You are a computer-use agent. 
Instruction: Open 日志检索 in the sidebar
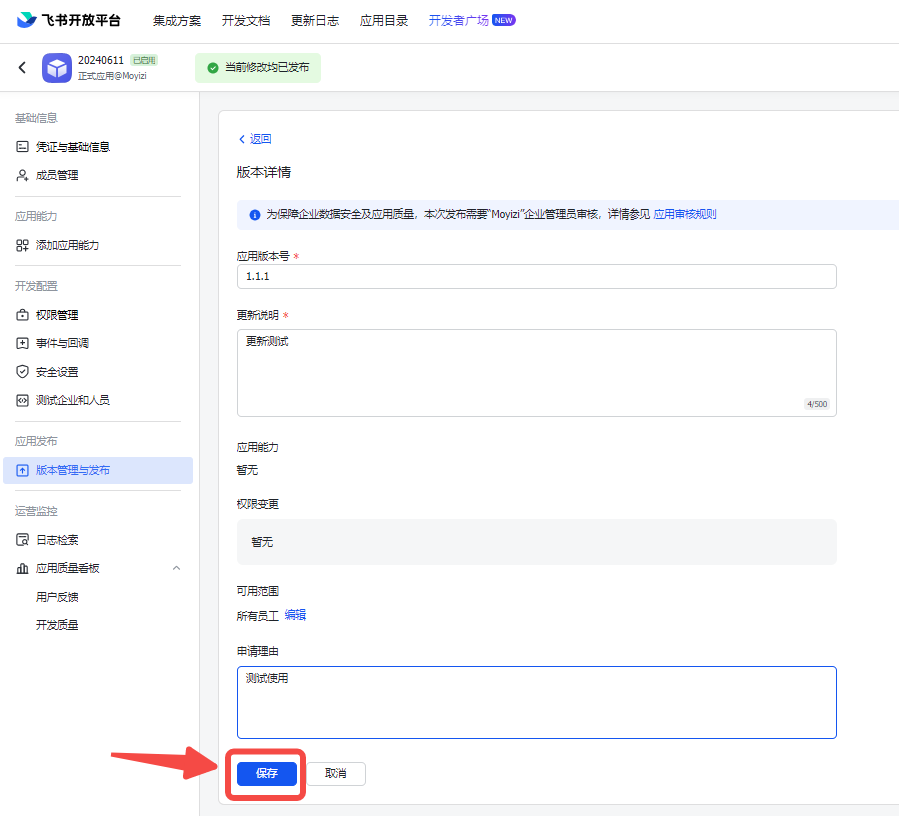pos(56,540)
